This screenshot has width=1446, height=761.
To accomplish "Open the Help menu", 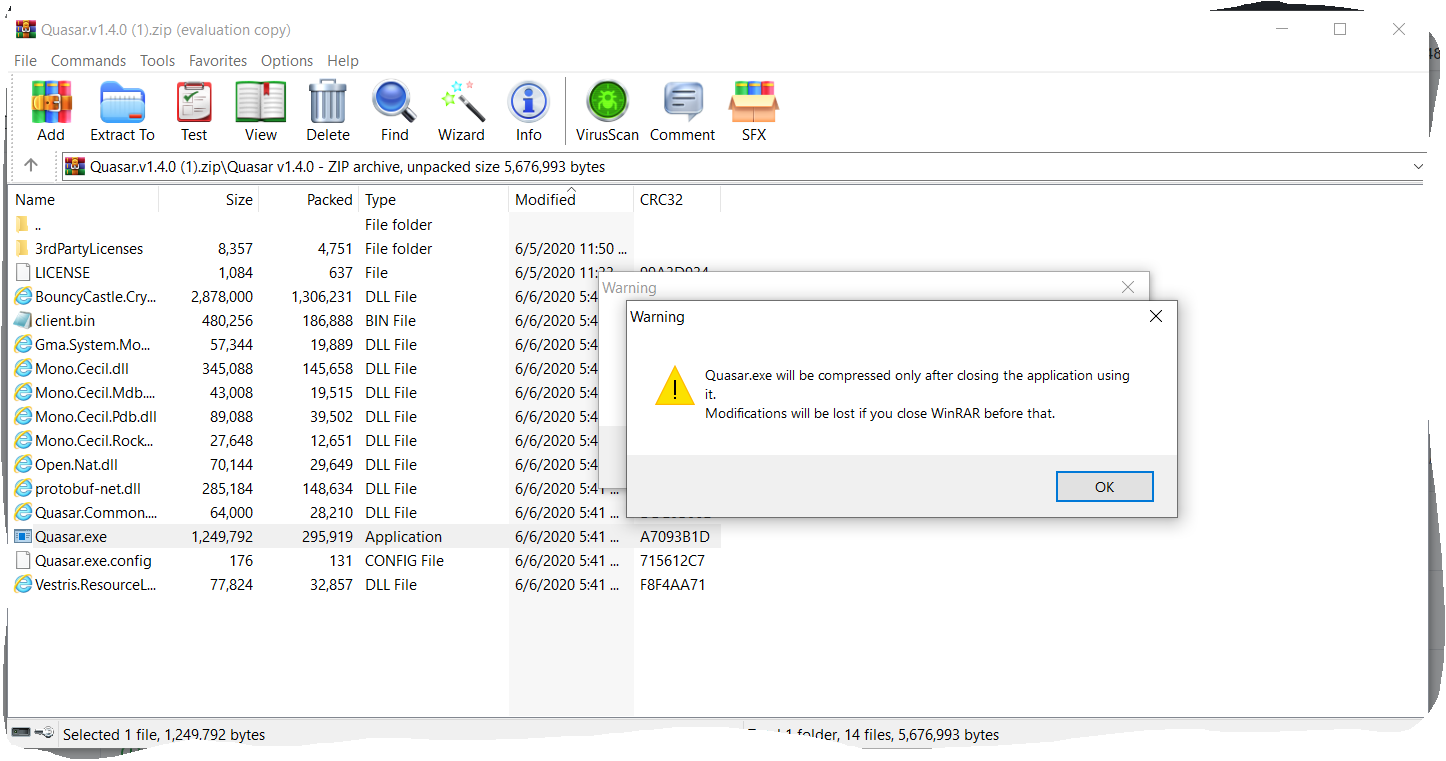I will click(x=343, y=61).
